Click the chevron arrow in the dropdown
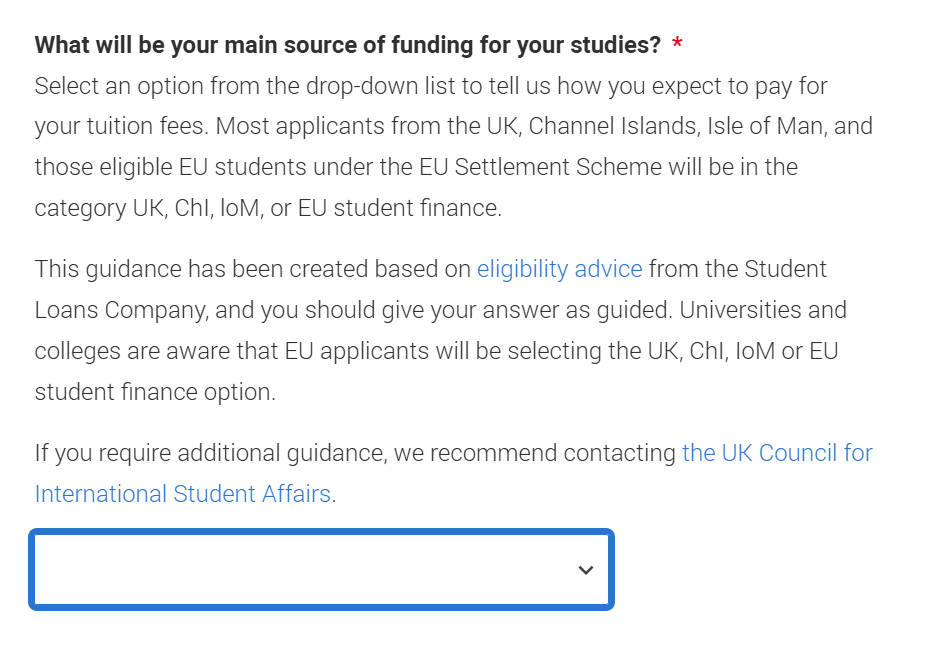The image size is (931, 652). [x=586, y=570]
